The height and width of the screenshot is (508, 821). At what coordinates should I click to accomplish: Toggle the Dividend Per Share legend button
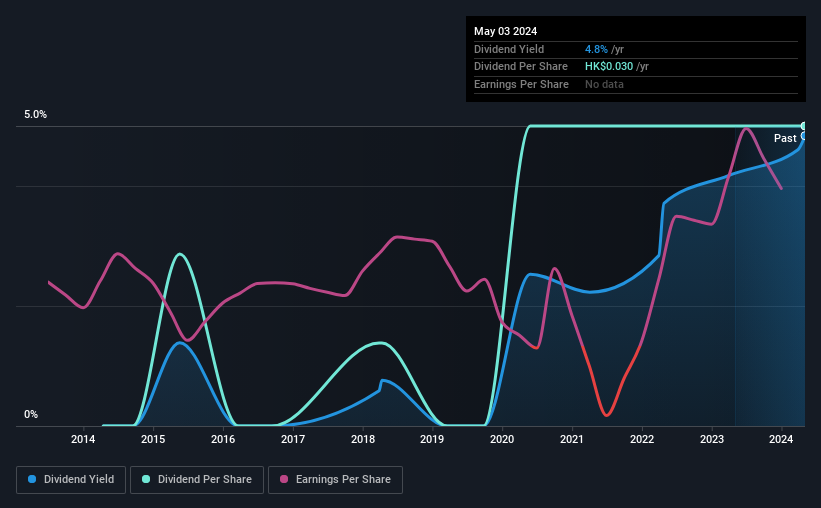[x=197, y=480]
